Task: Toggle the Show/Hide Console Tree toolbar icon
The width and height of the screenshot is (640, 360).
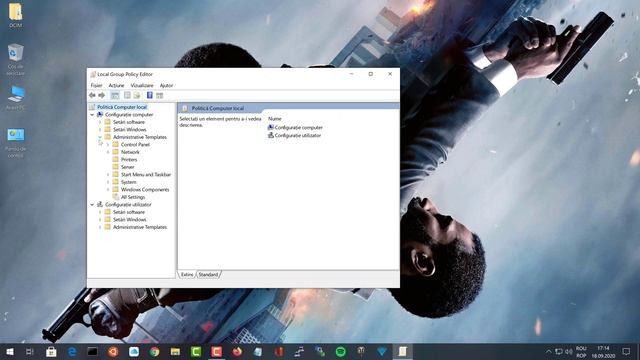Action: 115,96
